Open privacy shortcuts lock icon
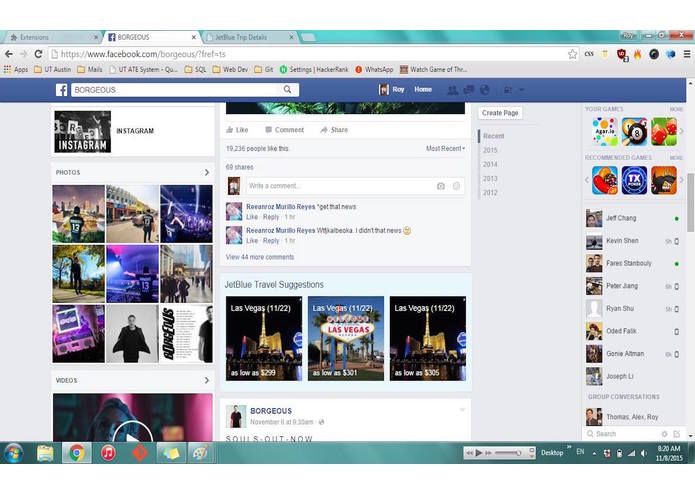This screenshot has height=494, width=695. [x=508, y=90]
